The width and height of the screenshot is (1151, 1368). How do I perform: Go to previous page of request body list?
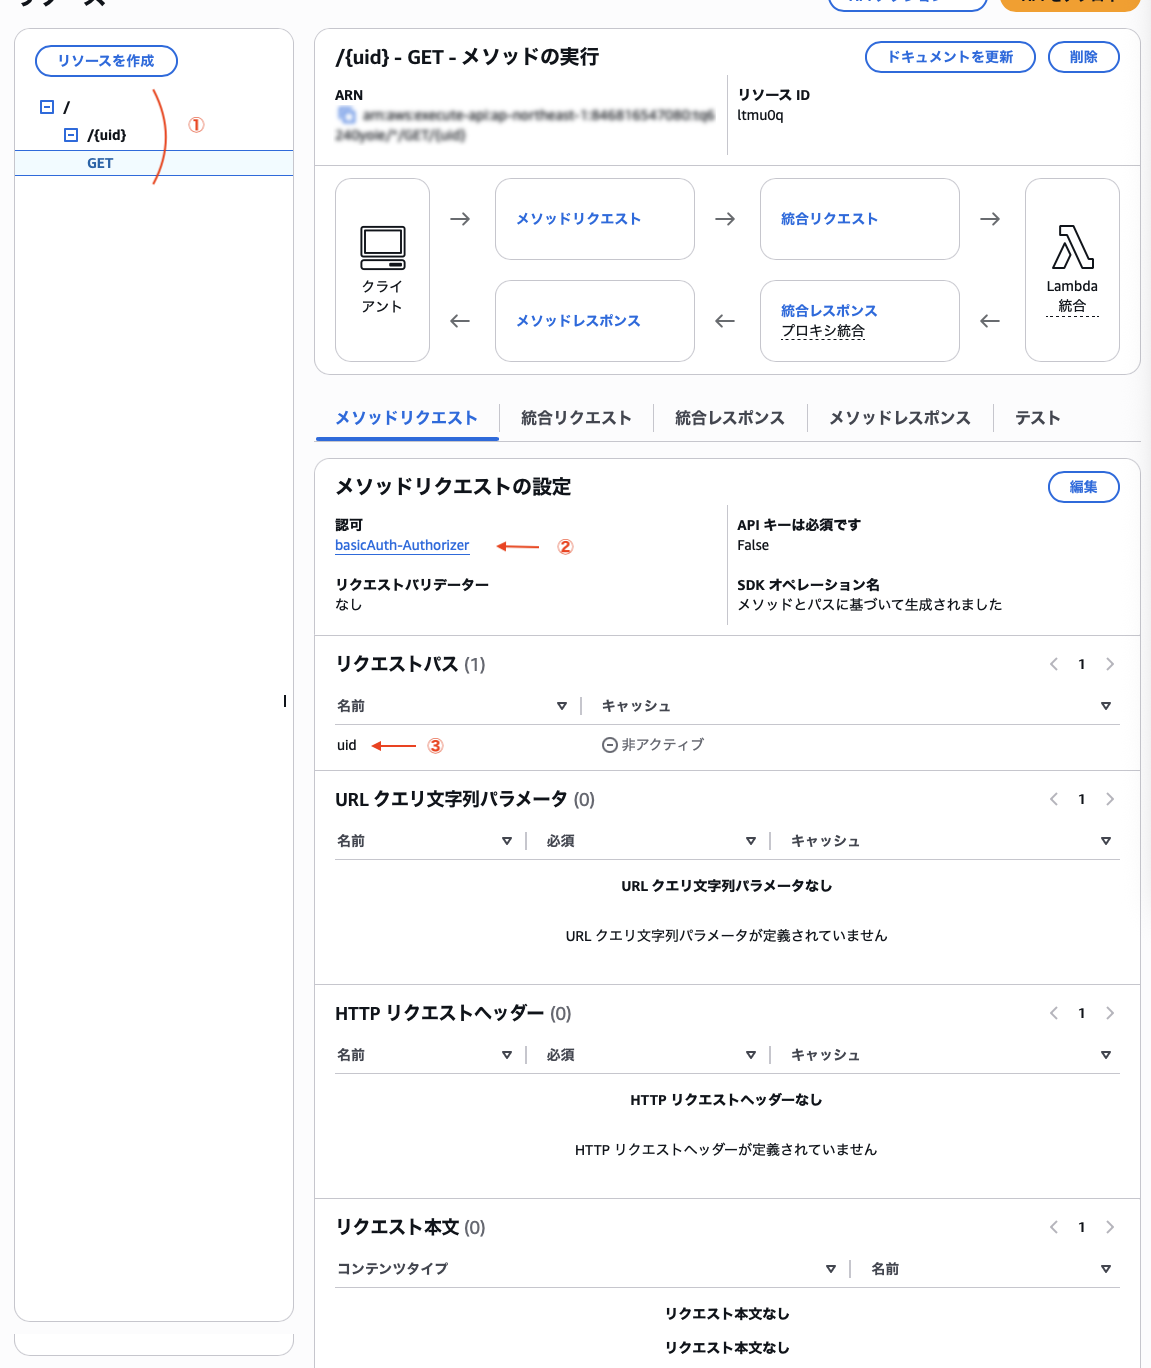(x=1054, y=1227)
